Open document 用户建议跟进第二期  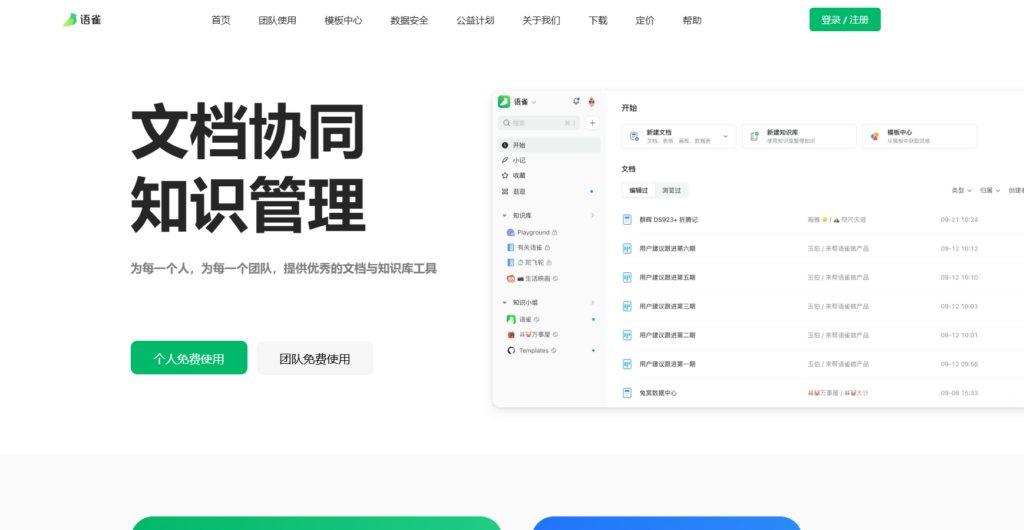(x=667, y=335)
